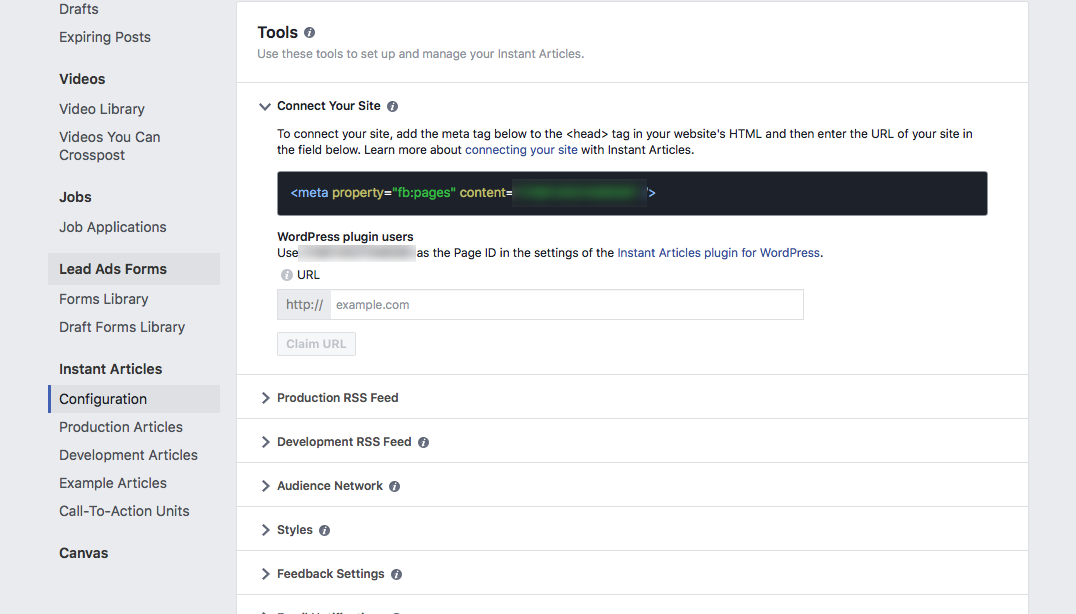Click the info icon next to Connect Your Site

coord(392,105)
